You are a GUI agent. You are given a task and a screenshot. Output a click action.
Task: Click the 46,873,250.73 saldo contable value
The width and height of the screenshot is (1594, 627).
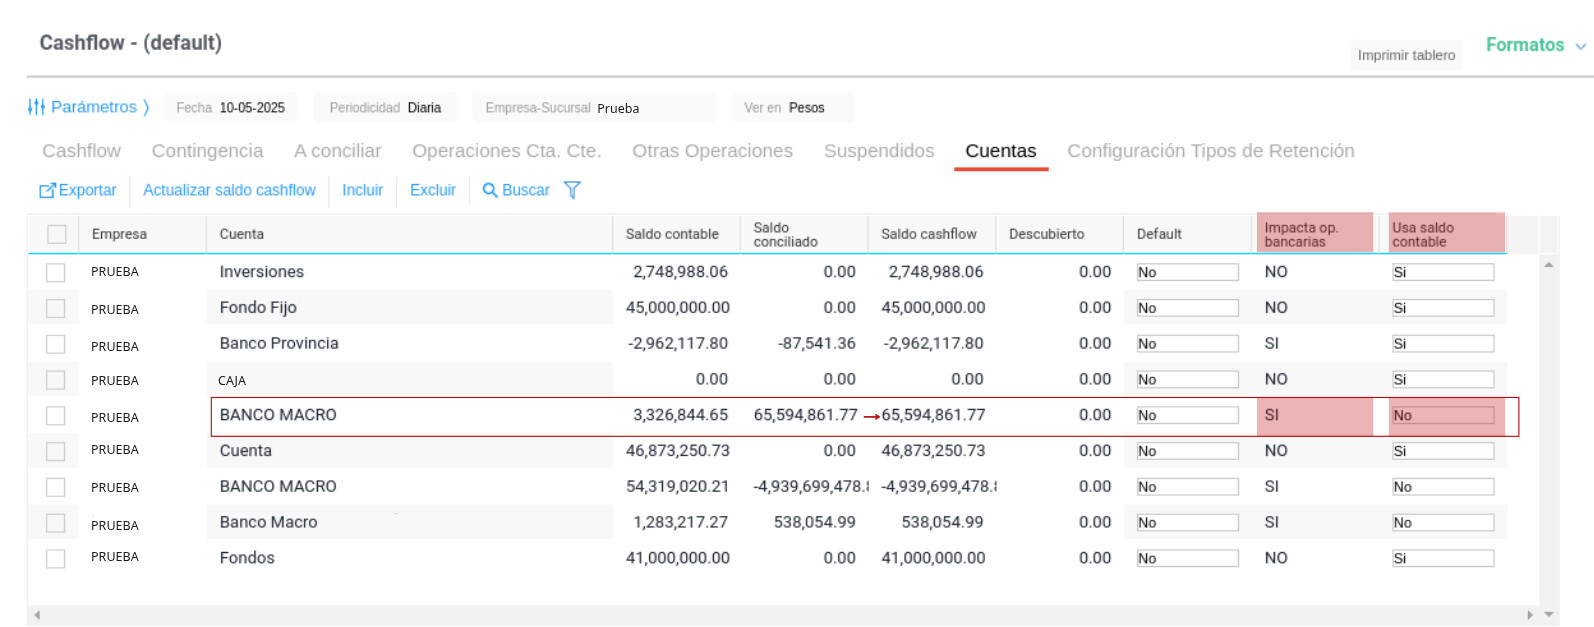coord(678,451)
